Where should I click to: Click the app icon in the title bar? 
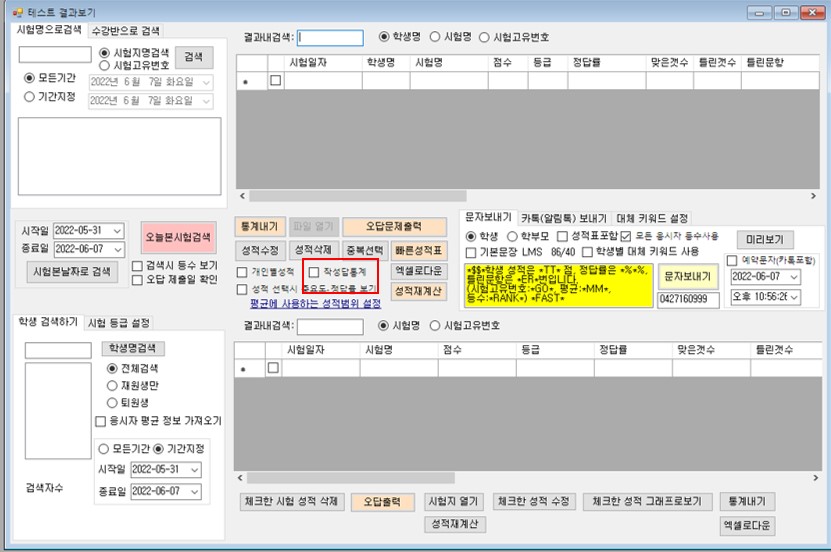tap(18, 12)
